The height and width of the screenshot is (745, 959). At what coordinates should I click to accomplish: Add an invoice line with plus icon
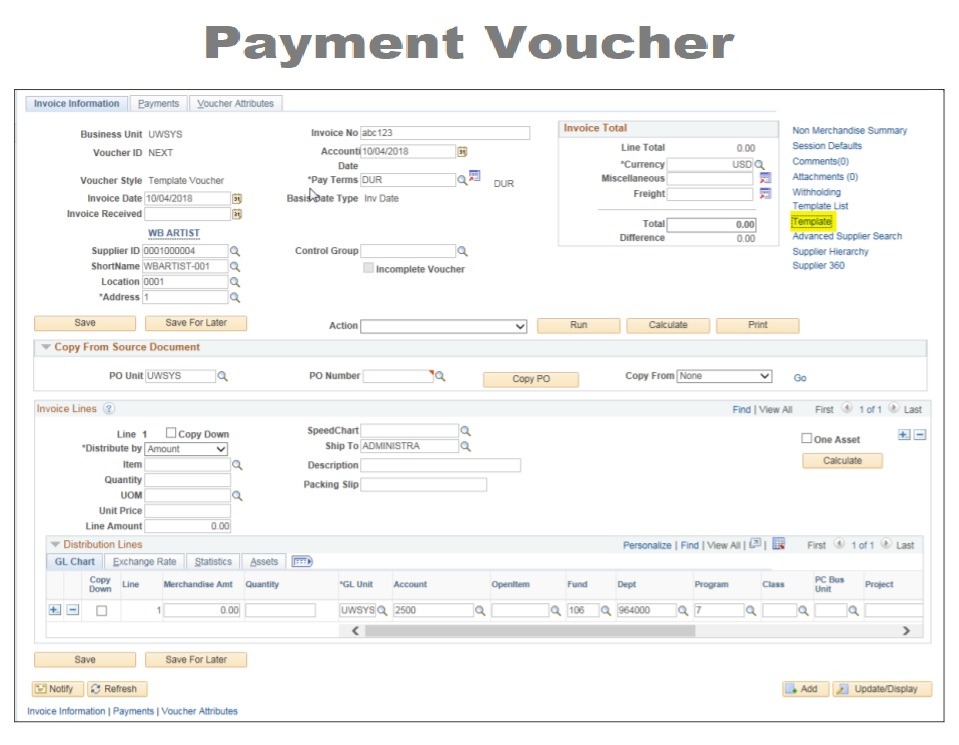(x=904, y=435)
